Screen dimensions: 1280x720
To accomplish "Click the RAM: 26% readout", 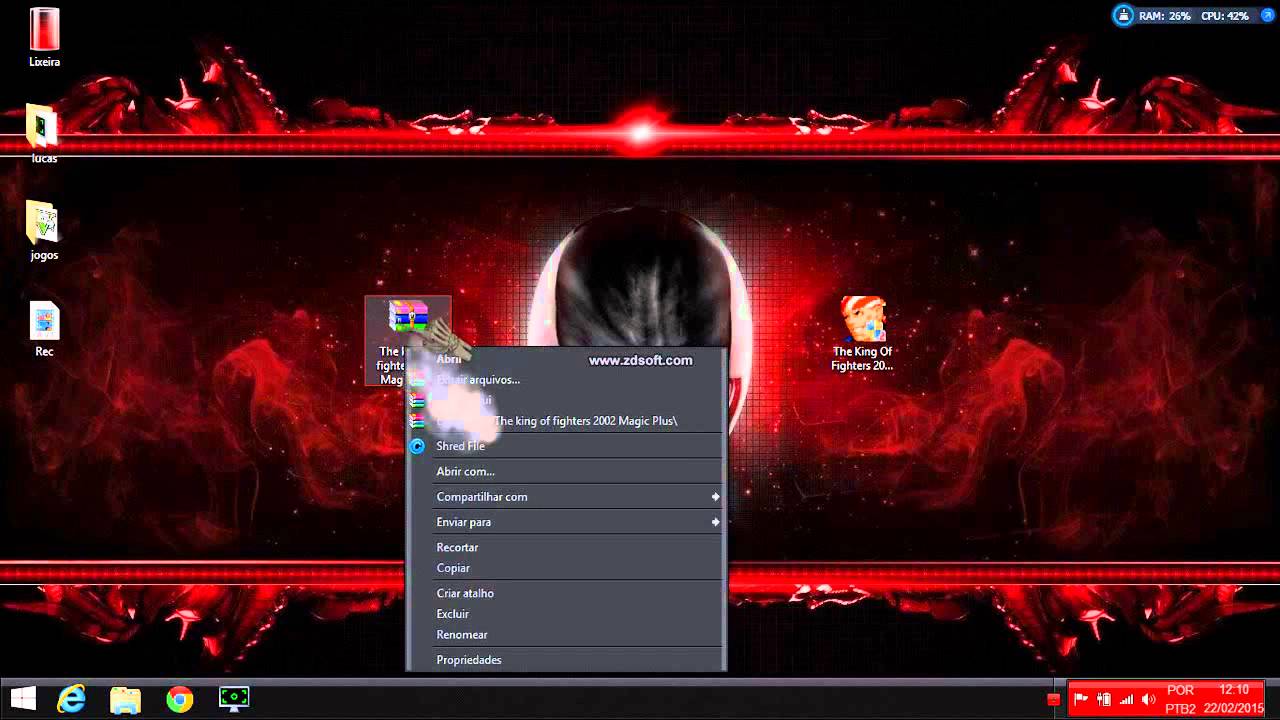I will pyautogui.click(x=1163, y=16).
